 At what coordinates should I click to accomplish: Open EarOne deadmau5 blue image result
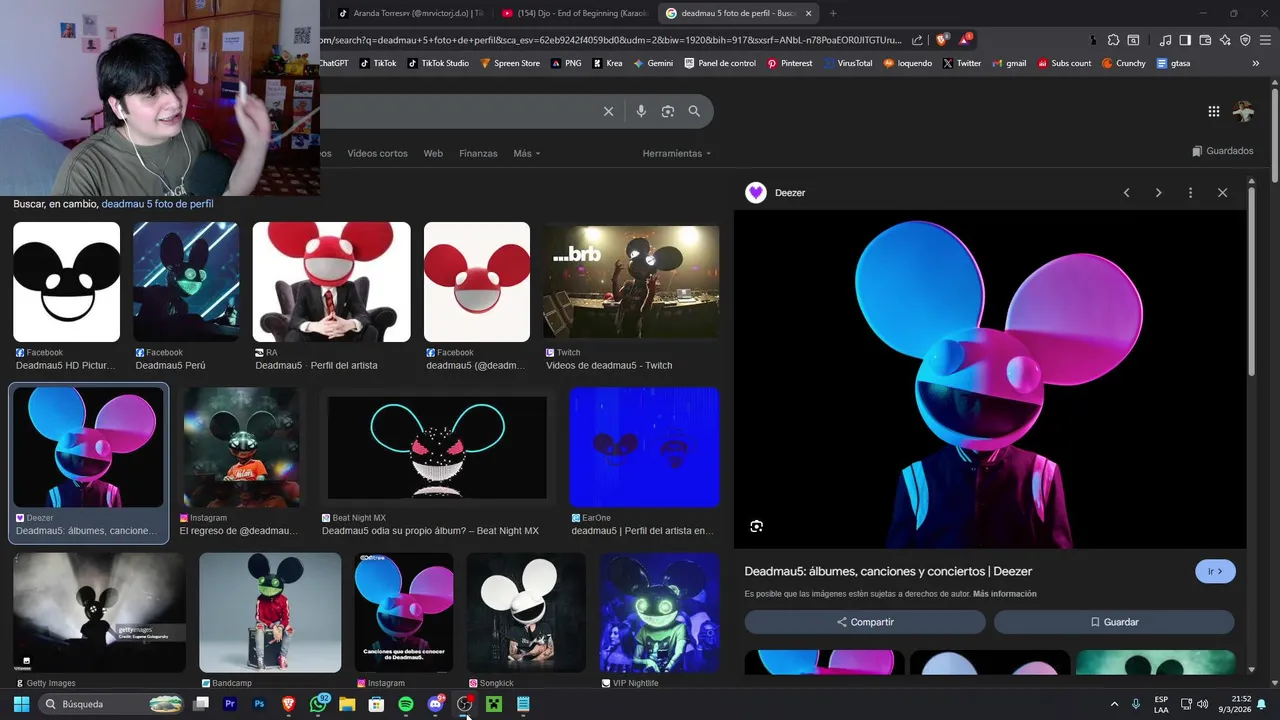coord(644,447)
